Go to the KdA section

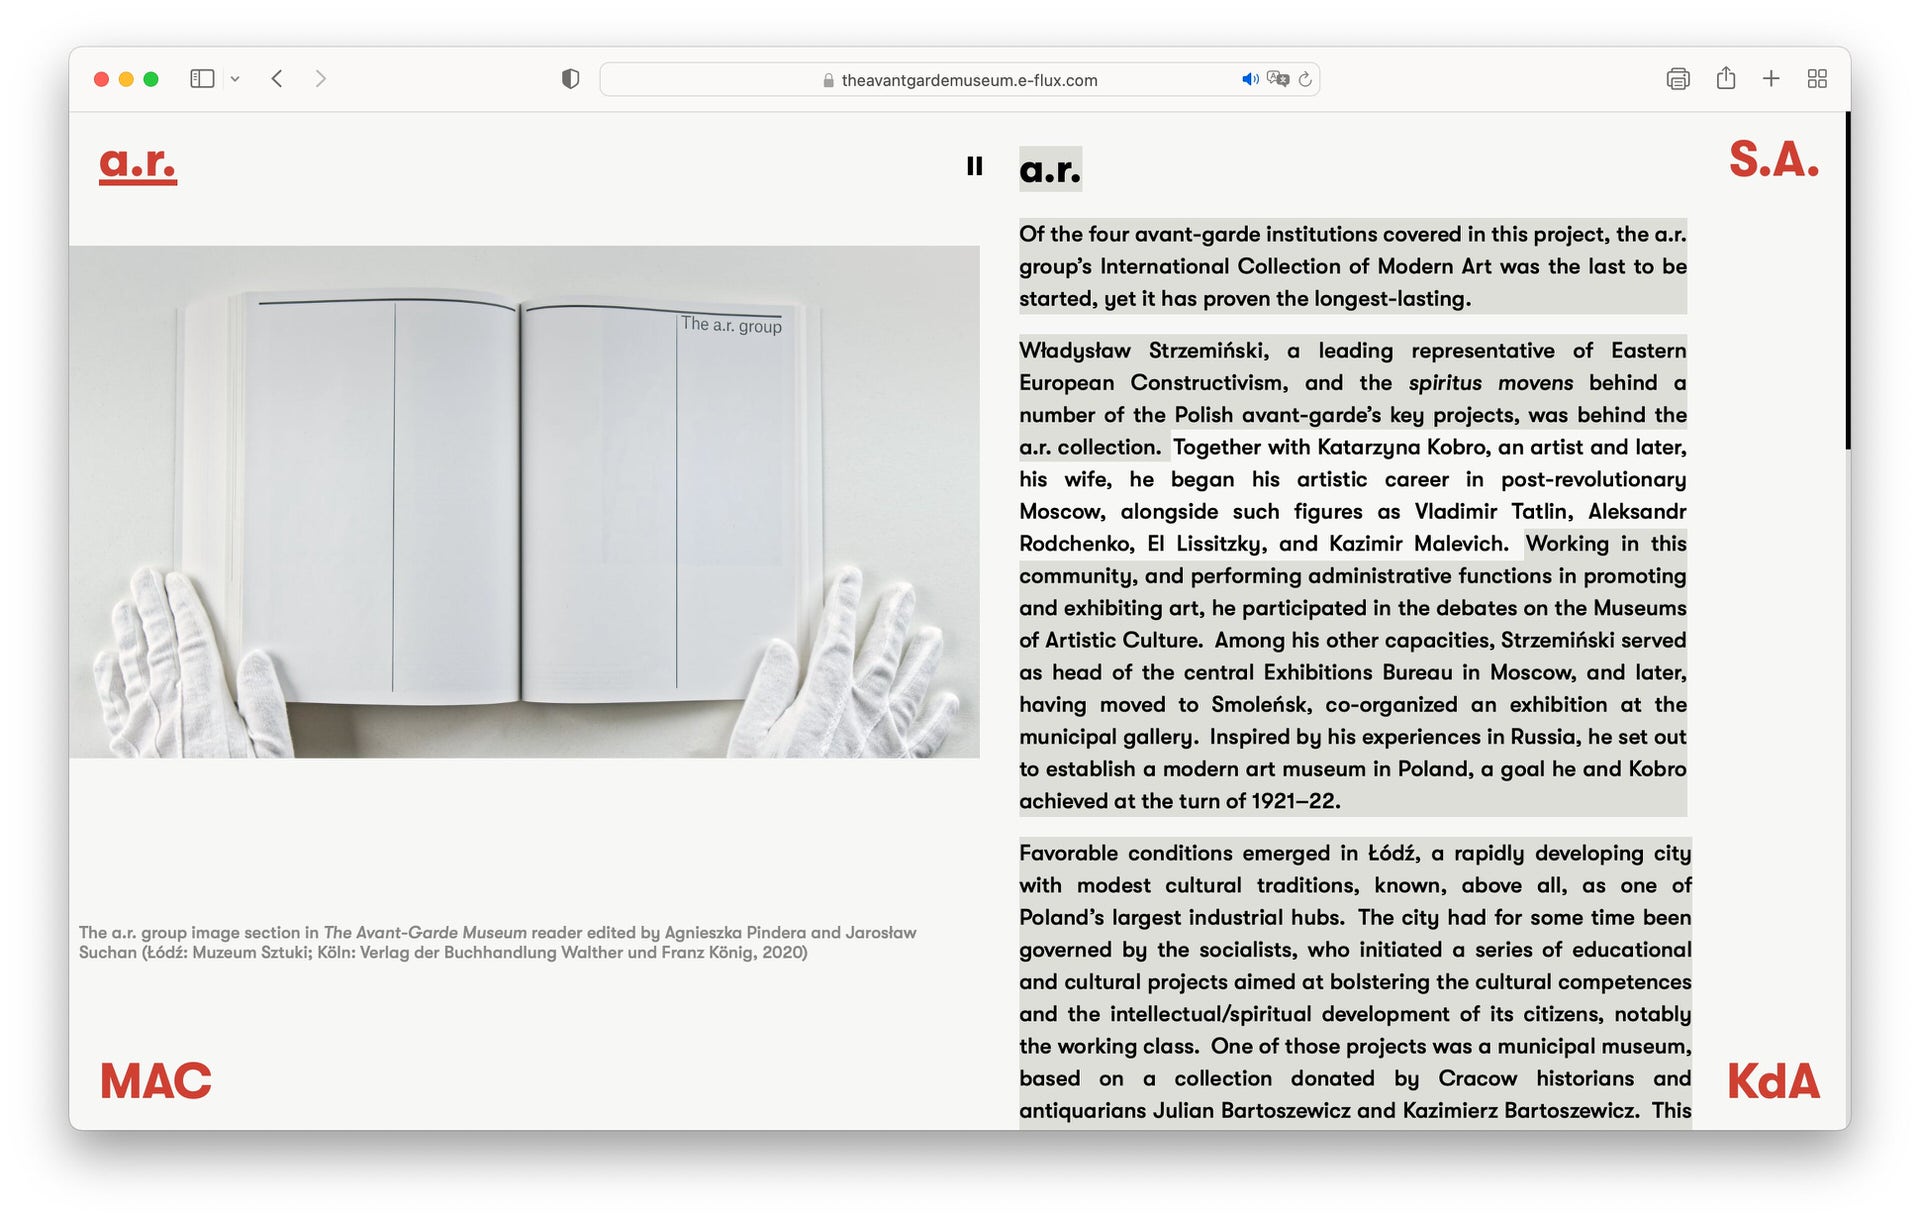tap(1772, 1081)
